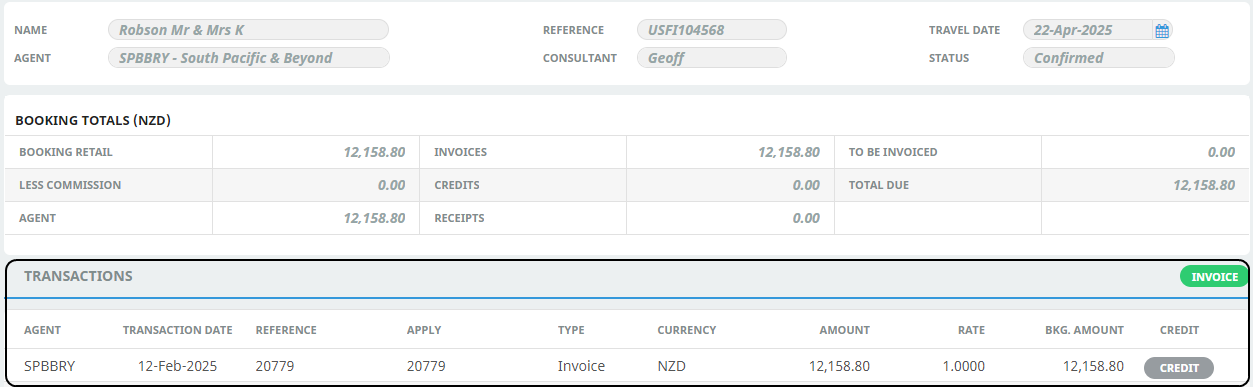Select the Status field showing Confirmed
This screenshot has height=387, width=1253.
[x=1098, y=58]
